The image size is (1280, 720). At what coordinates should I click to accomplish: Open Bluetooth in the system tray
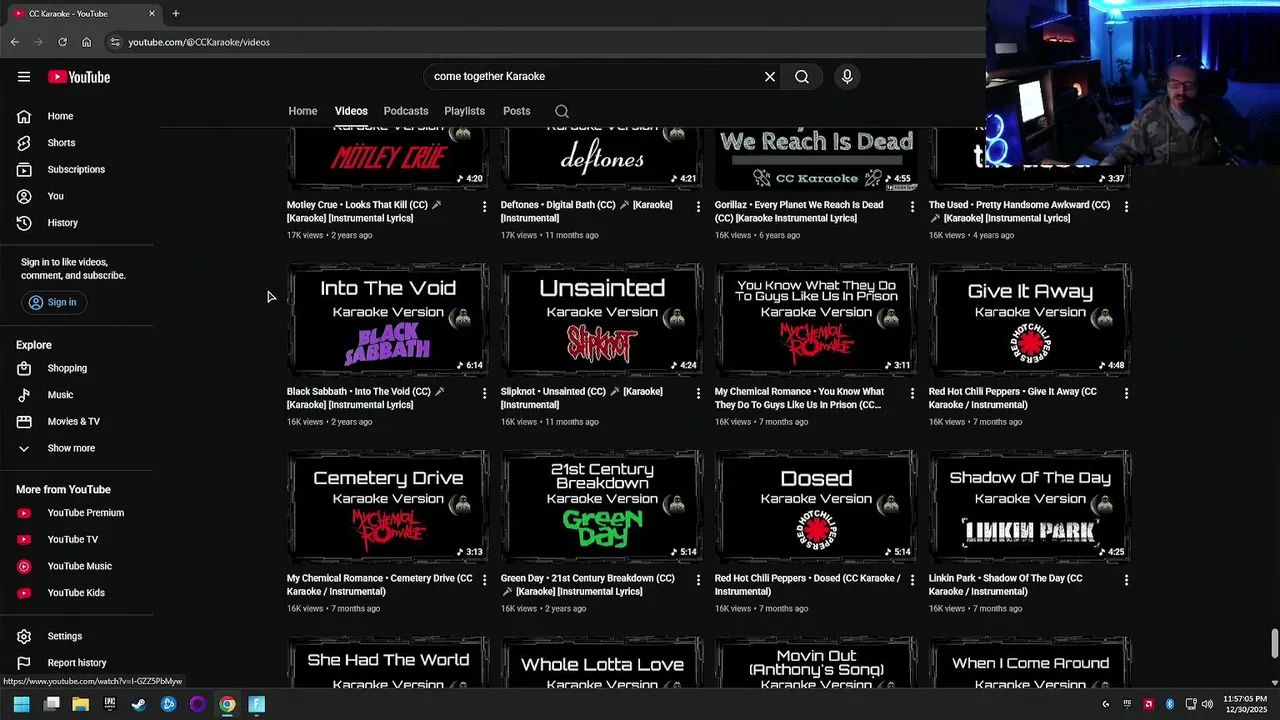(x=1169, y=704)
